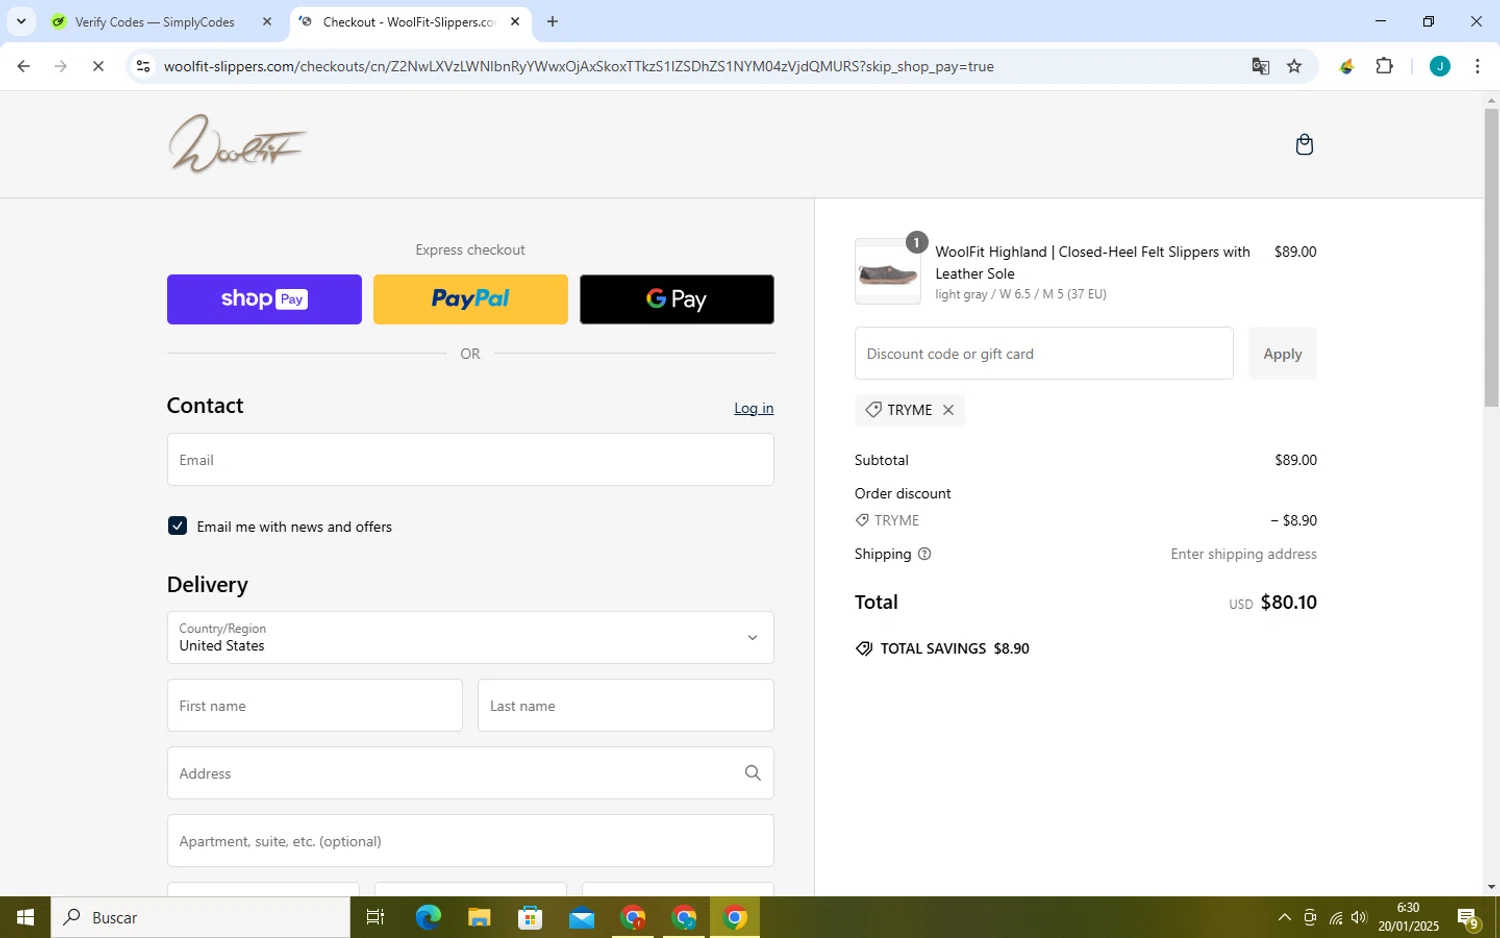This screenshot has height=938, width=1500.
Task: Open the Mail app from the taskbar
Action: 581,917
